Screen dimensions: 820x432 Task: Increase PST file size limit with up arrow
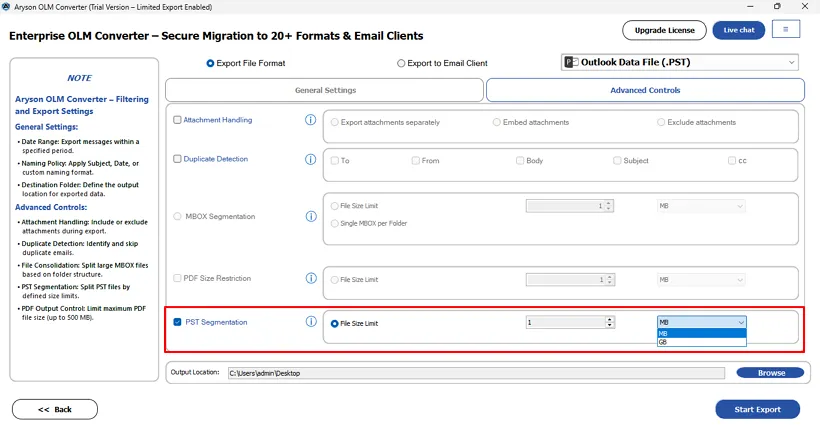pyautogui.click(x=609, y=319)
